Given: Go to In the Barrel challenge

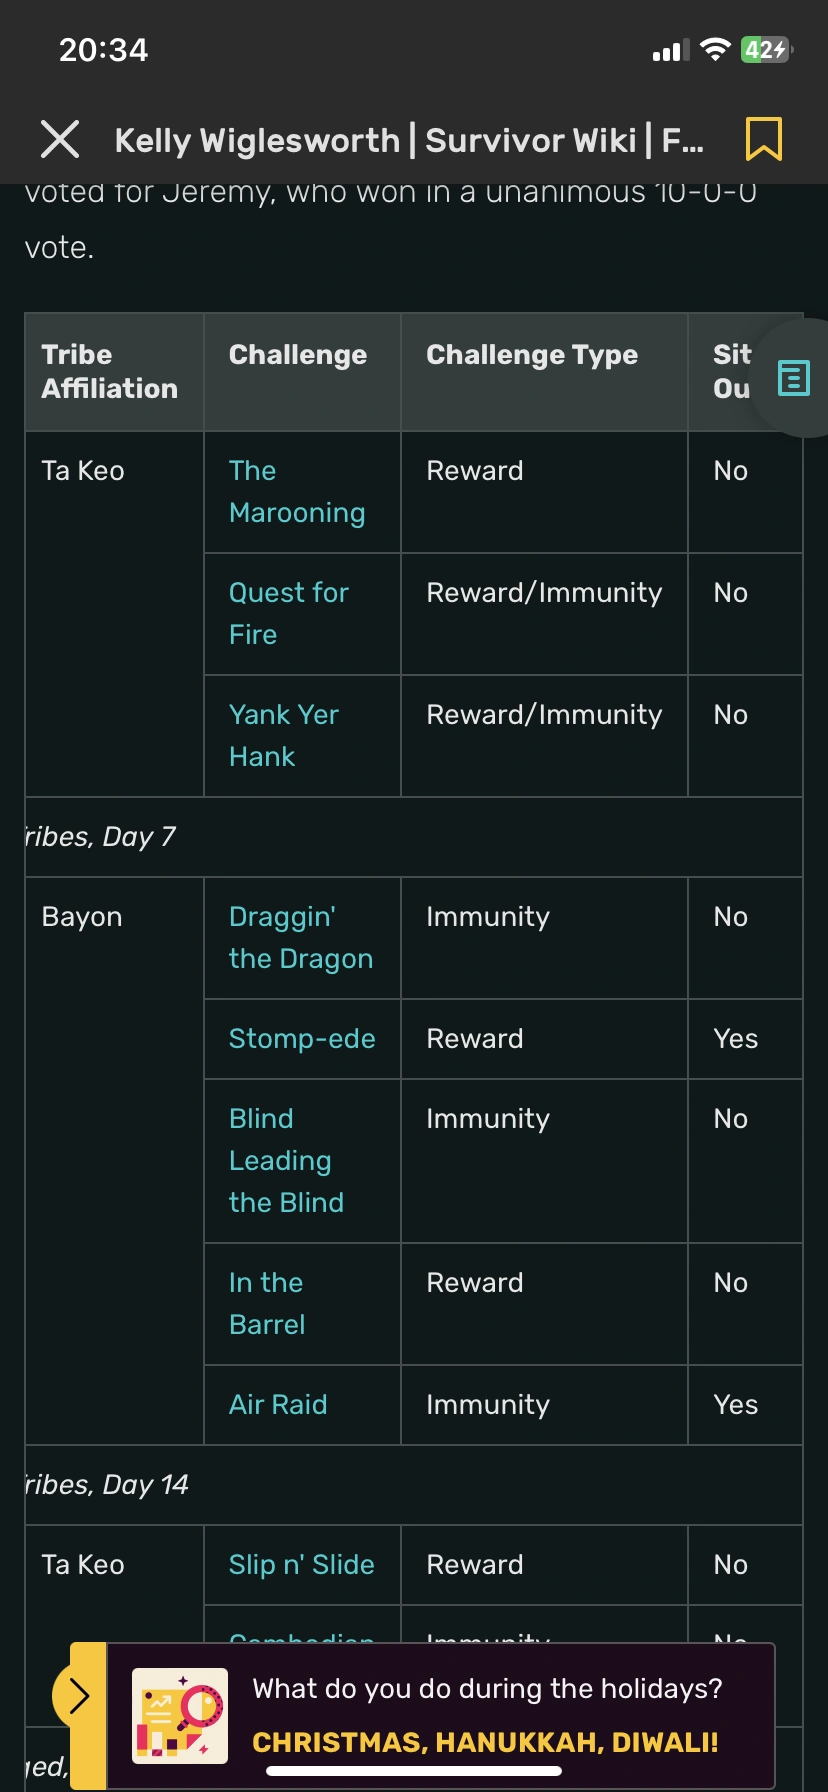Looking at the screenshot, I should click(x=267, y=1303).
